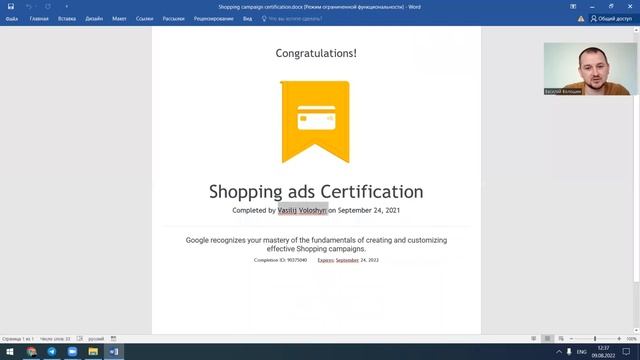The image size is (640, 360).
Task: Click the webcam video thumbnail
Action: click(x=590, y=69)
